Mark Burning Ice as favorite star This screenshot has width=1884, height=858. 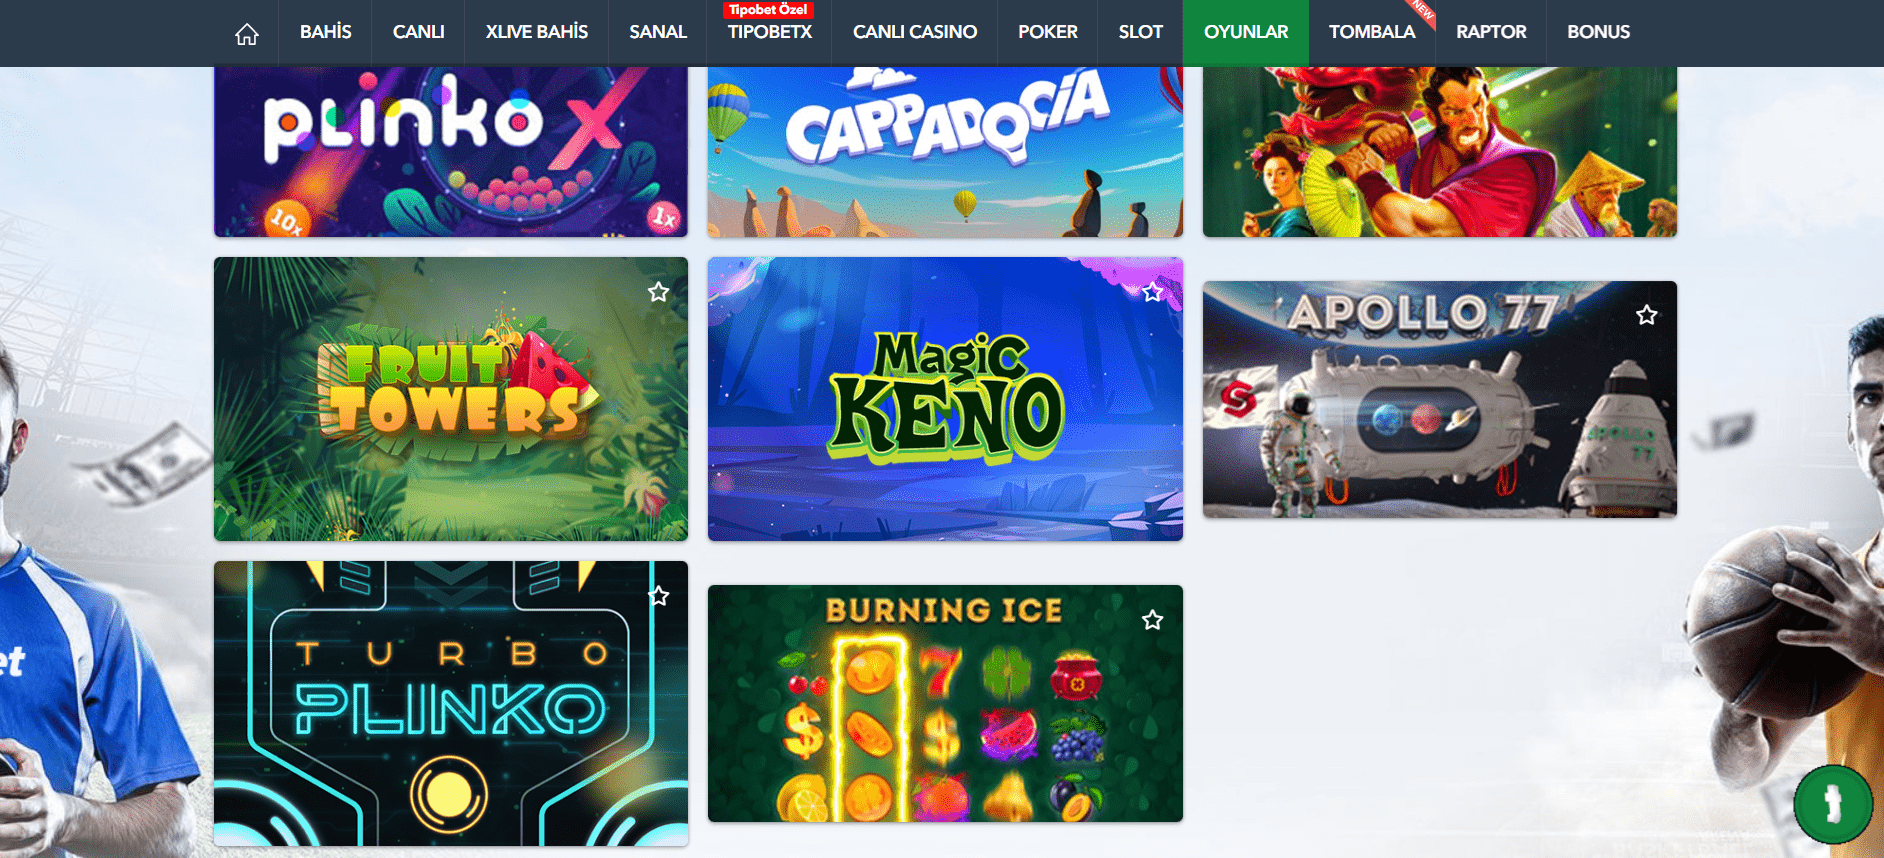click(1152, 620)
